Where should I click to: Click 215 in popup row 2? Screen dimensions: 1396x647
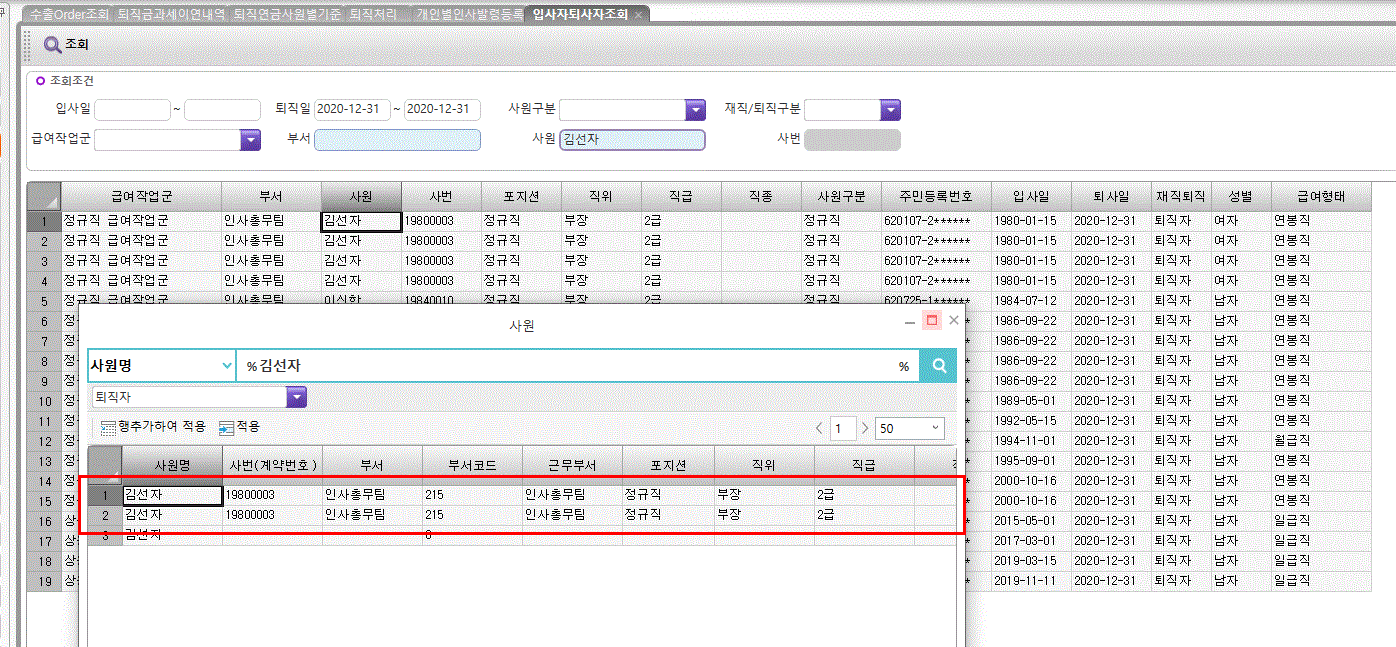[472, 514]
